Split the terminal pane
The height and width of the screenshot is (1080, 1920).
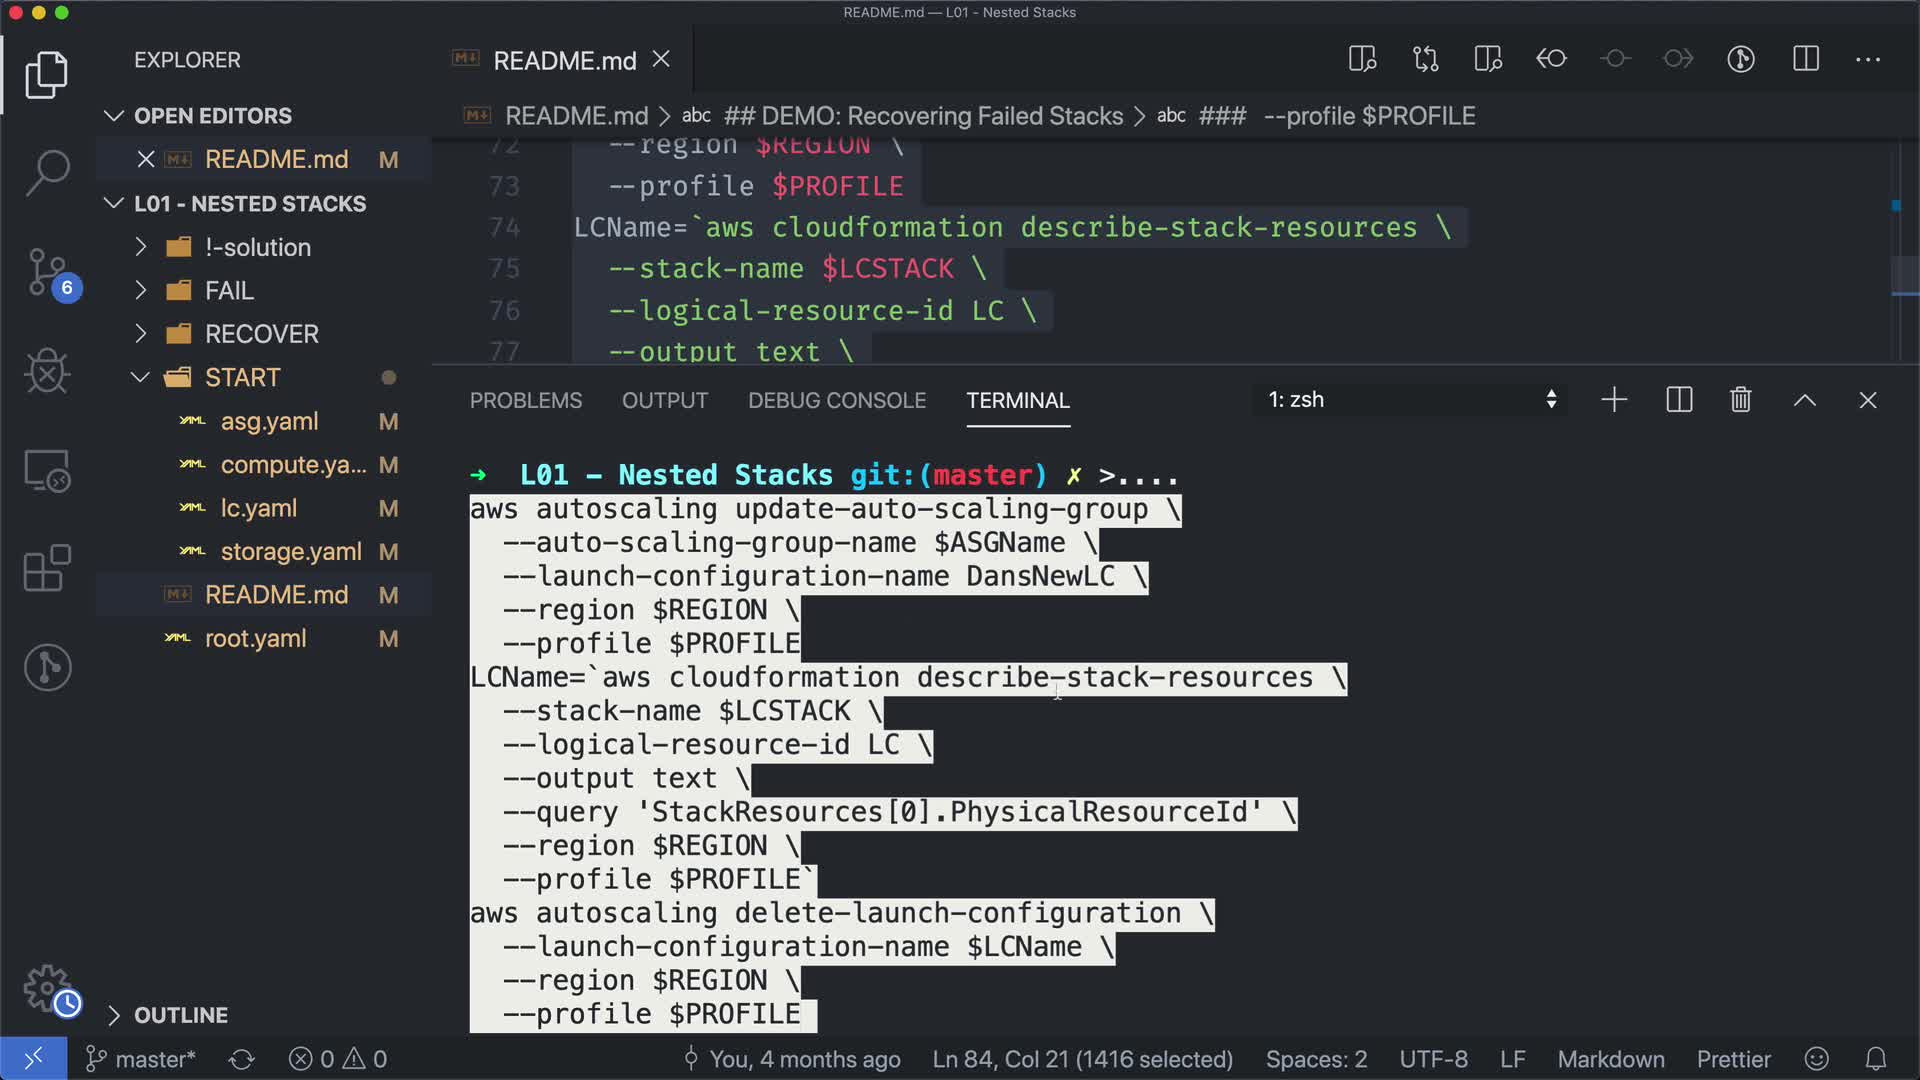pyautogui.click(x=1679, y=400)
